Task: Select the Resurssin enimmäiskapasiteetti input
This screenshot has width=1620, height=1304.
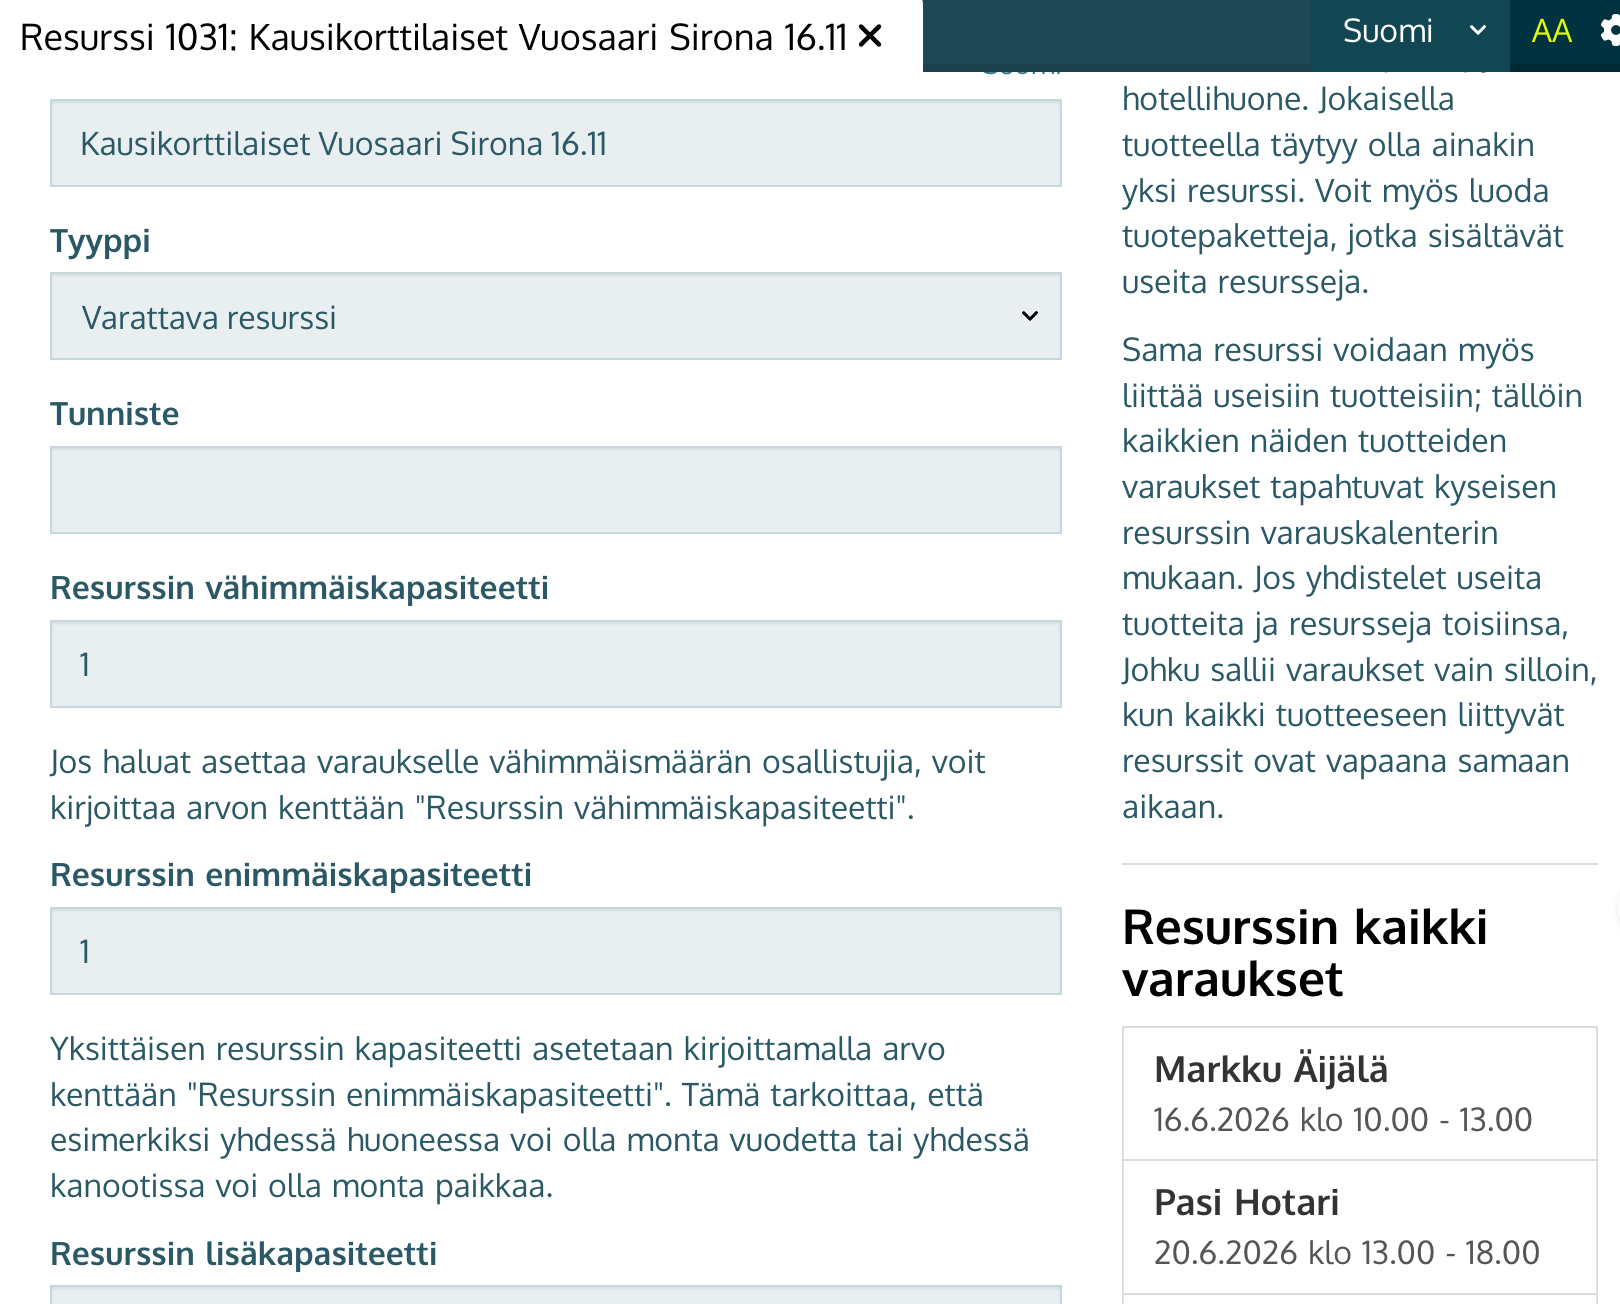Action: [556, 951]
